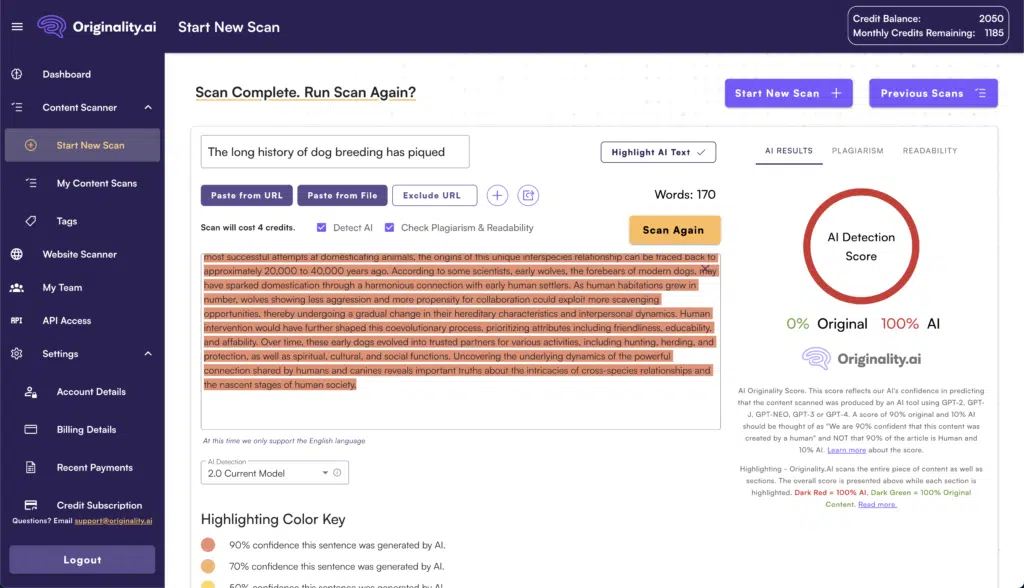The width and height of the screenshot is (1024, 588).
Task: Toggle the Detect AI checkbox
Action: (x=321, y=227)
